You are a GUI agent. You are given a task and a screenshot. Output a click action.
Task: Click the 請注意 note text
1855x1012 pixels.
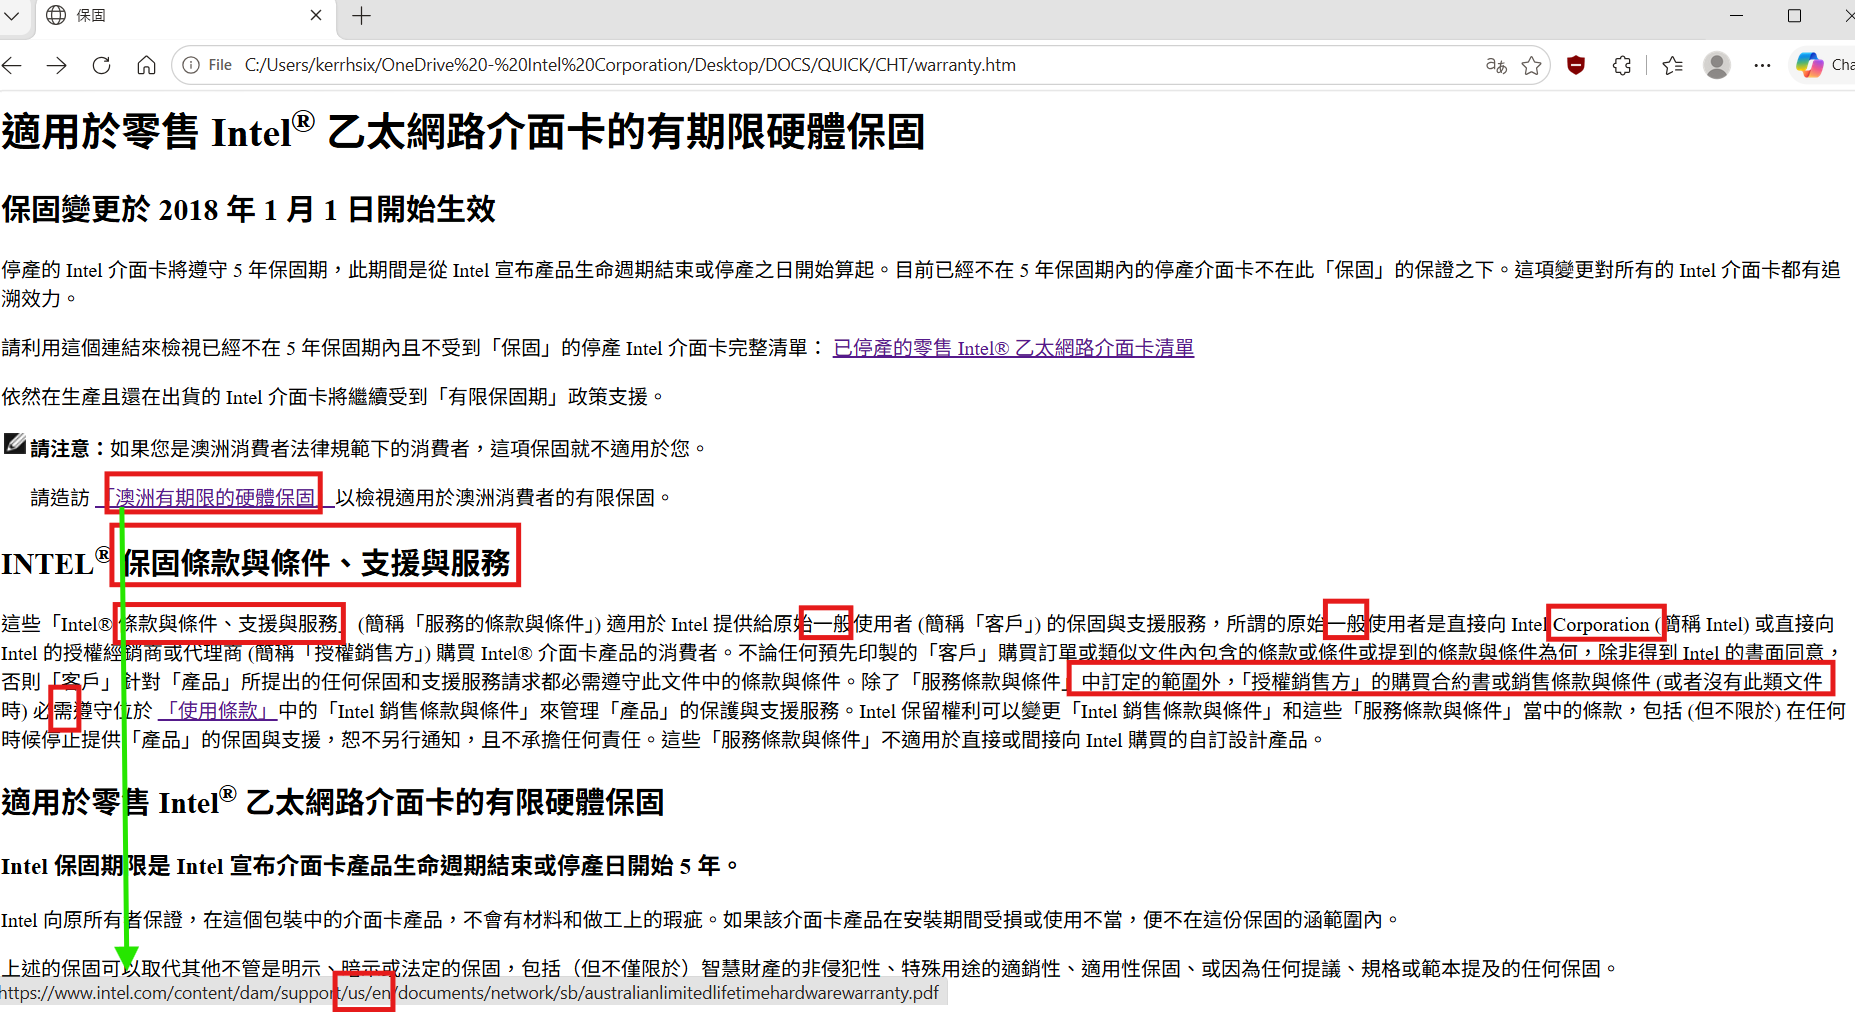[369, 449]
